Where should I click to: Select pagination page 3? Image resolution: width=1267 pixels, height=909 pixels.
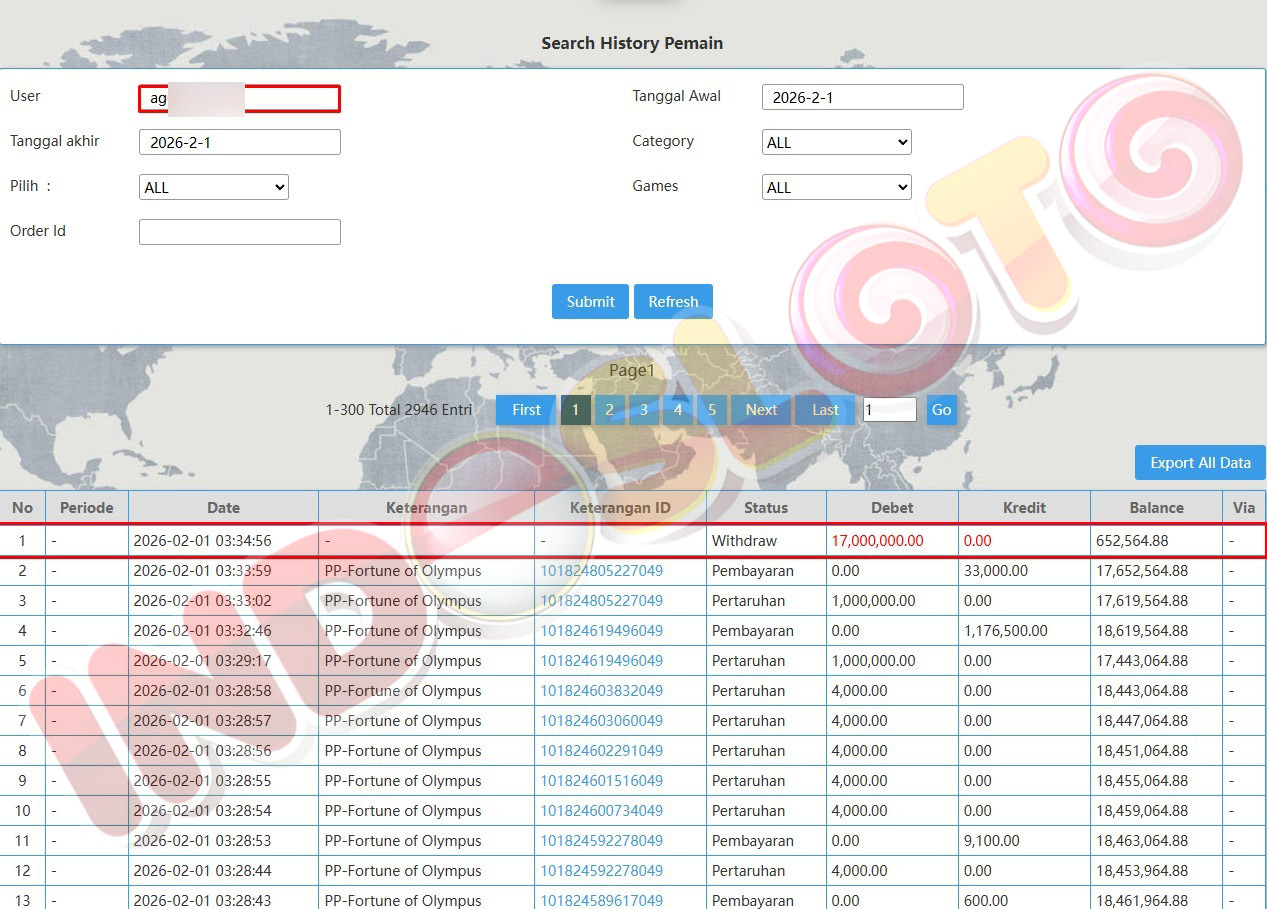click(x=643, y=410)
